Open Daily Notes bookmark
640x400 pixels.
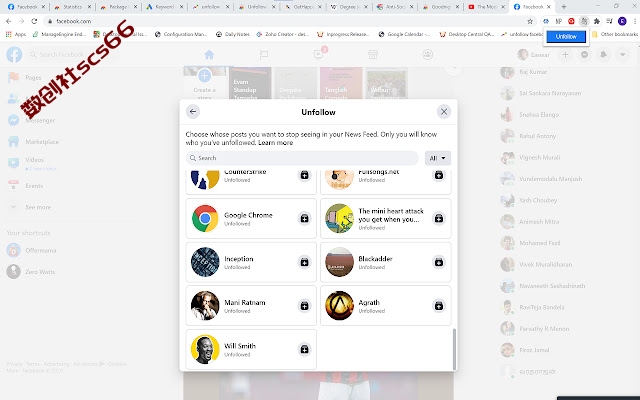point(233,34)
